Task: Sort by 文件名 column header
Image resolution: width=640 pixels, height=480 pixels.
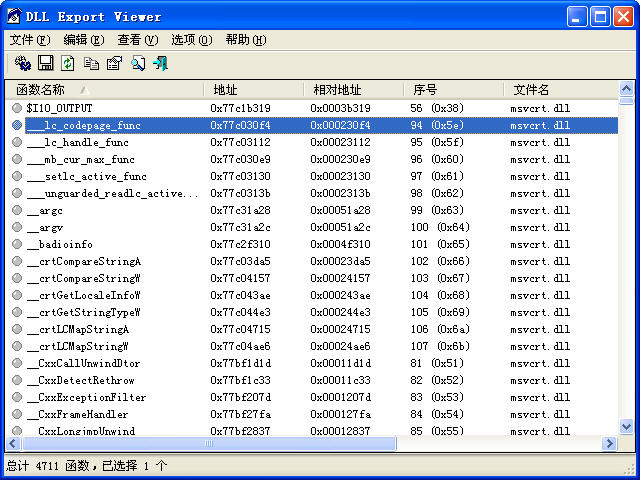Action: (561, 89)
